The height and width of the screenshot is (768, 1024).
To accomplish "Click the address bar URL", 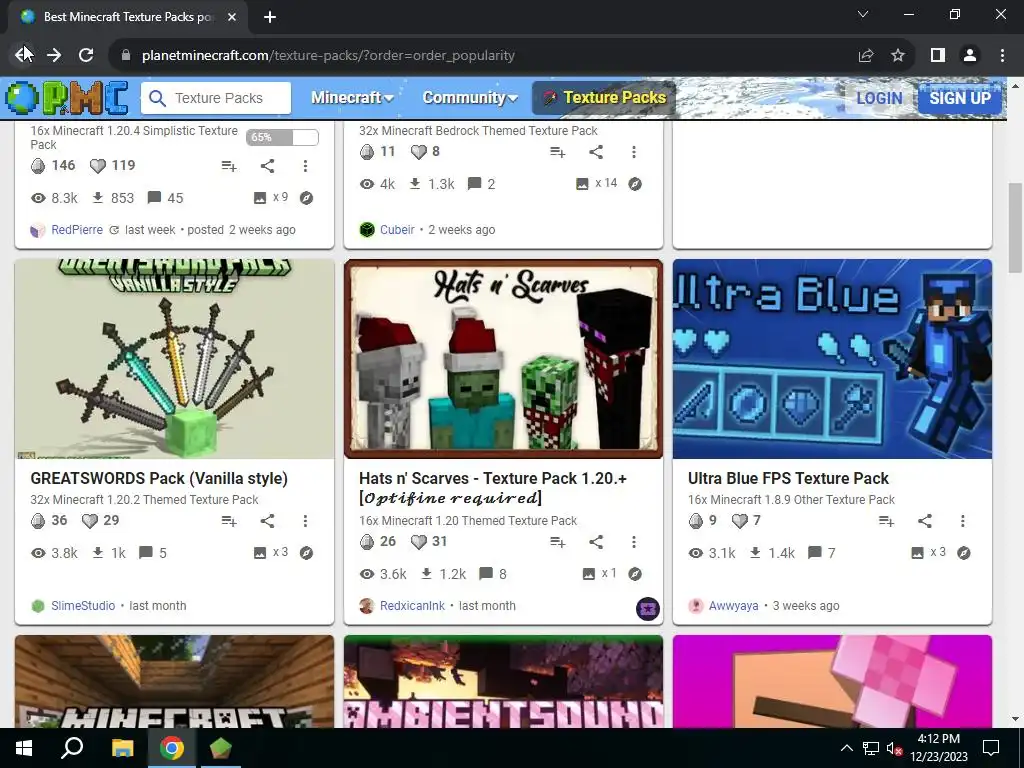I will click(328, 56).
